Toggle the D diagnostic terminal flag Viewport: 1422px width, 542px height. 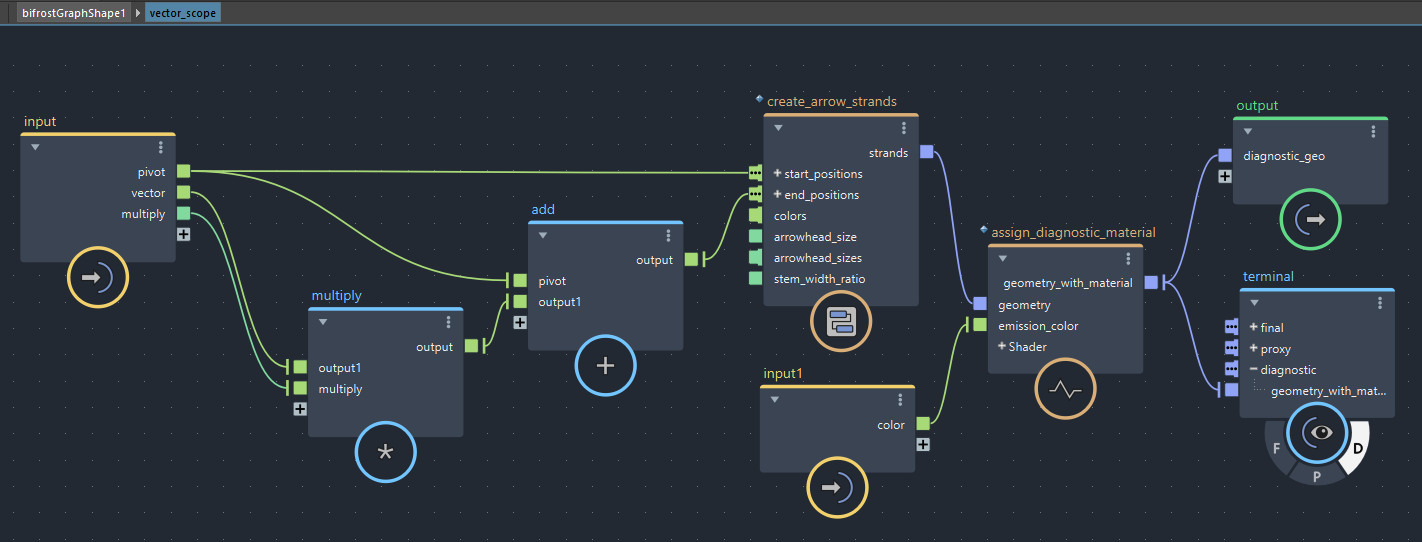tap(1357, 447)
